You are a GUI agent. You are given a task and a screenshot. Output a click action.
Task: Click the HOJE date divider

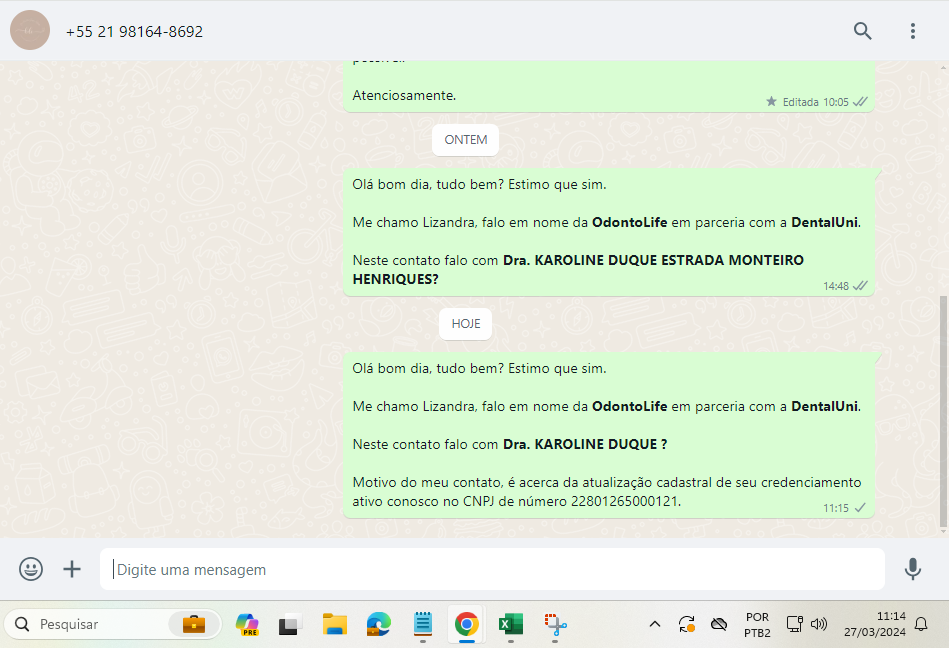tap(465, 324)
